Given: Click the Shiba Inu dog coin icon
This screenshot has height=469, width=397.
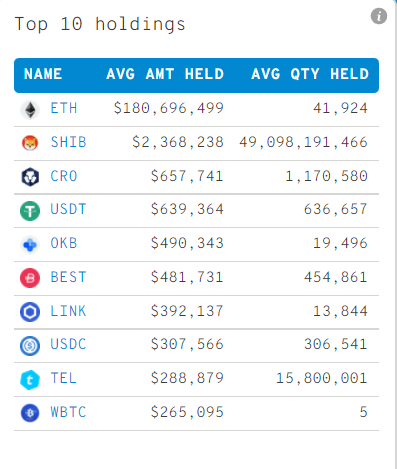Looking at the screenshot, I should (30, 143).
